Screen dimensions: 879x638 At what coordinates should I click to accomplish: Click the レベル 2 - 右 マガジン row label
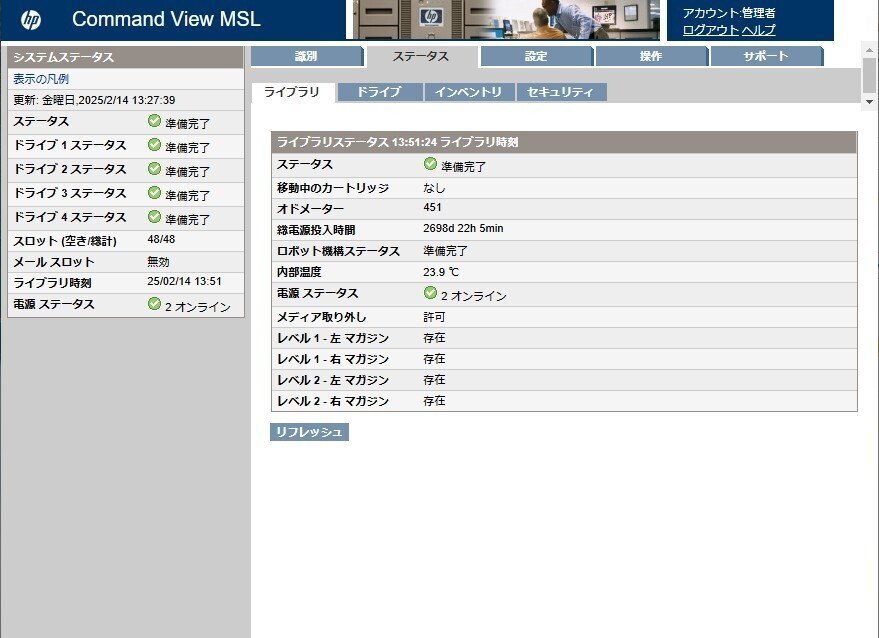tap(333, 401)
